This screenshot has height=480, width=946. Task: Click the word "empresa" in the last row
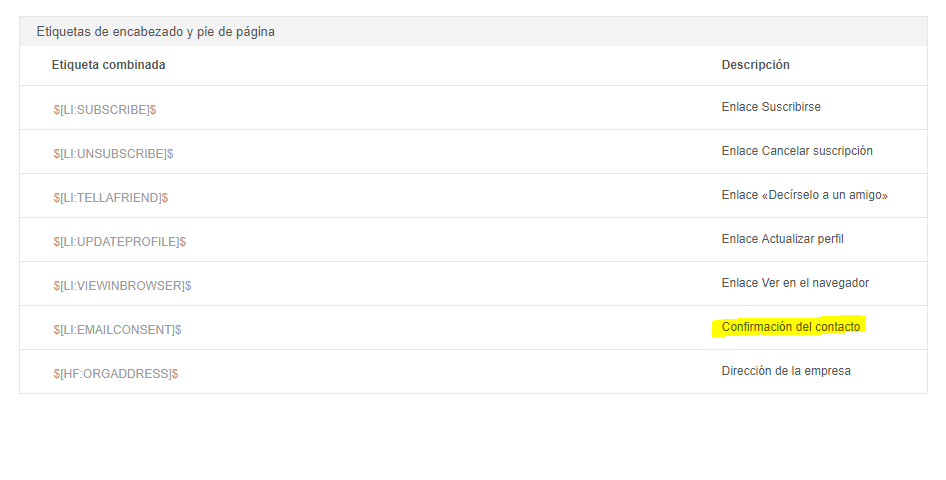tap(830, 371)
